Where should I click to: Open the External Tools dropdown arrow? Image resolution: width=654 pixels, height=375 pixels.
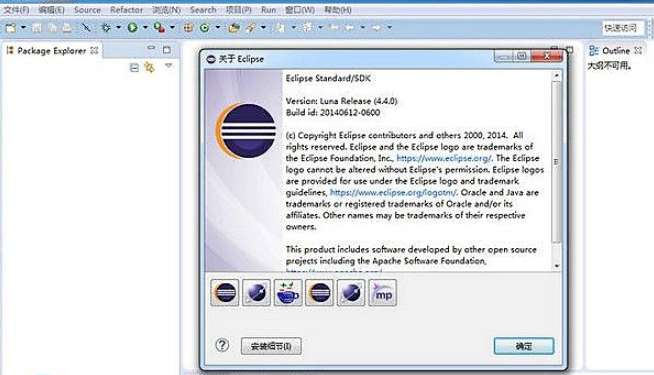click(172, 28)
